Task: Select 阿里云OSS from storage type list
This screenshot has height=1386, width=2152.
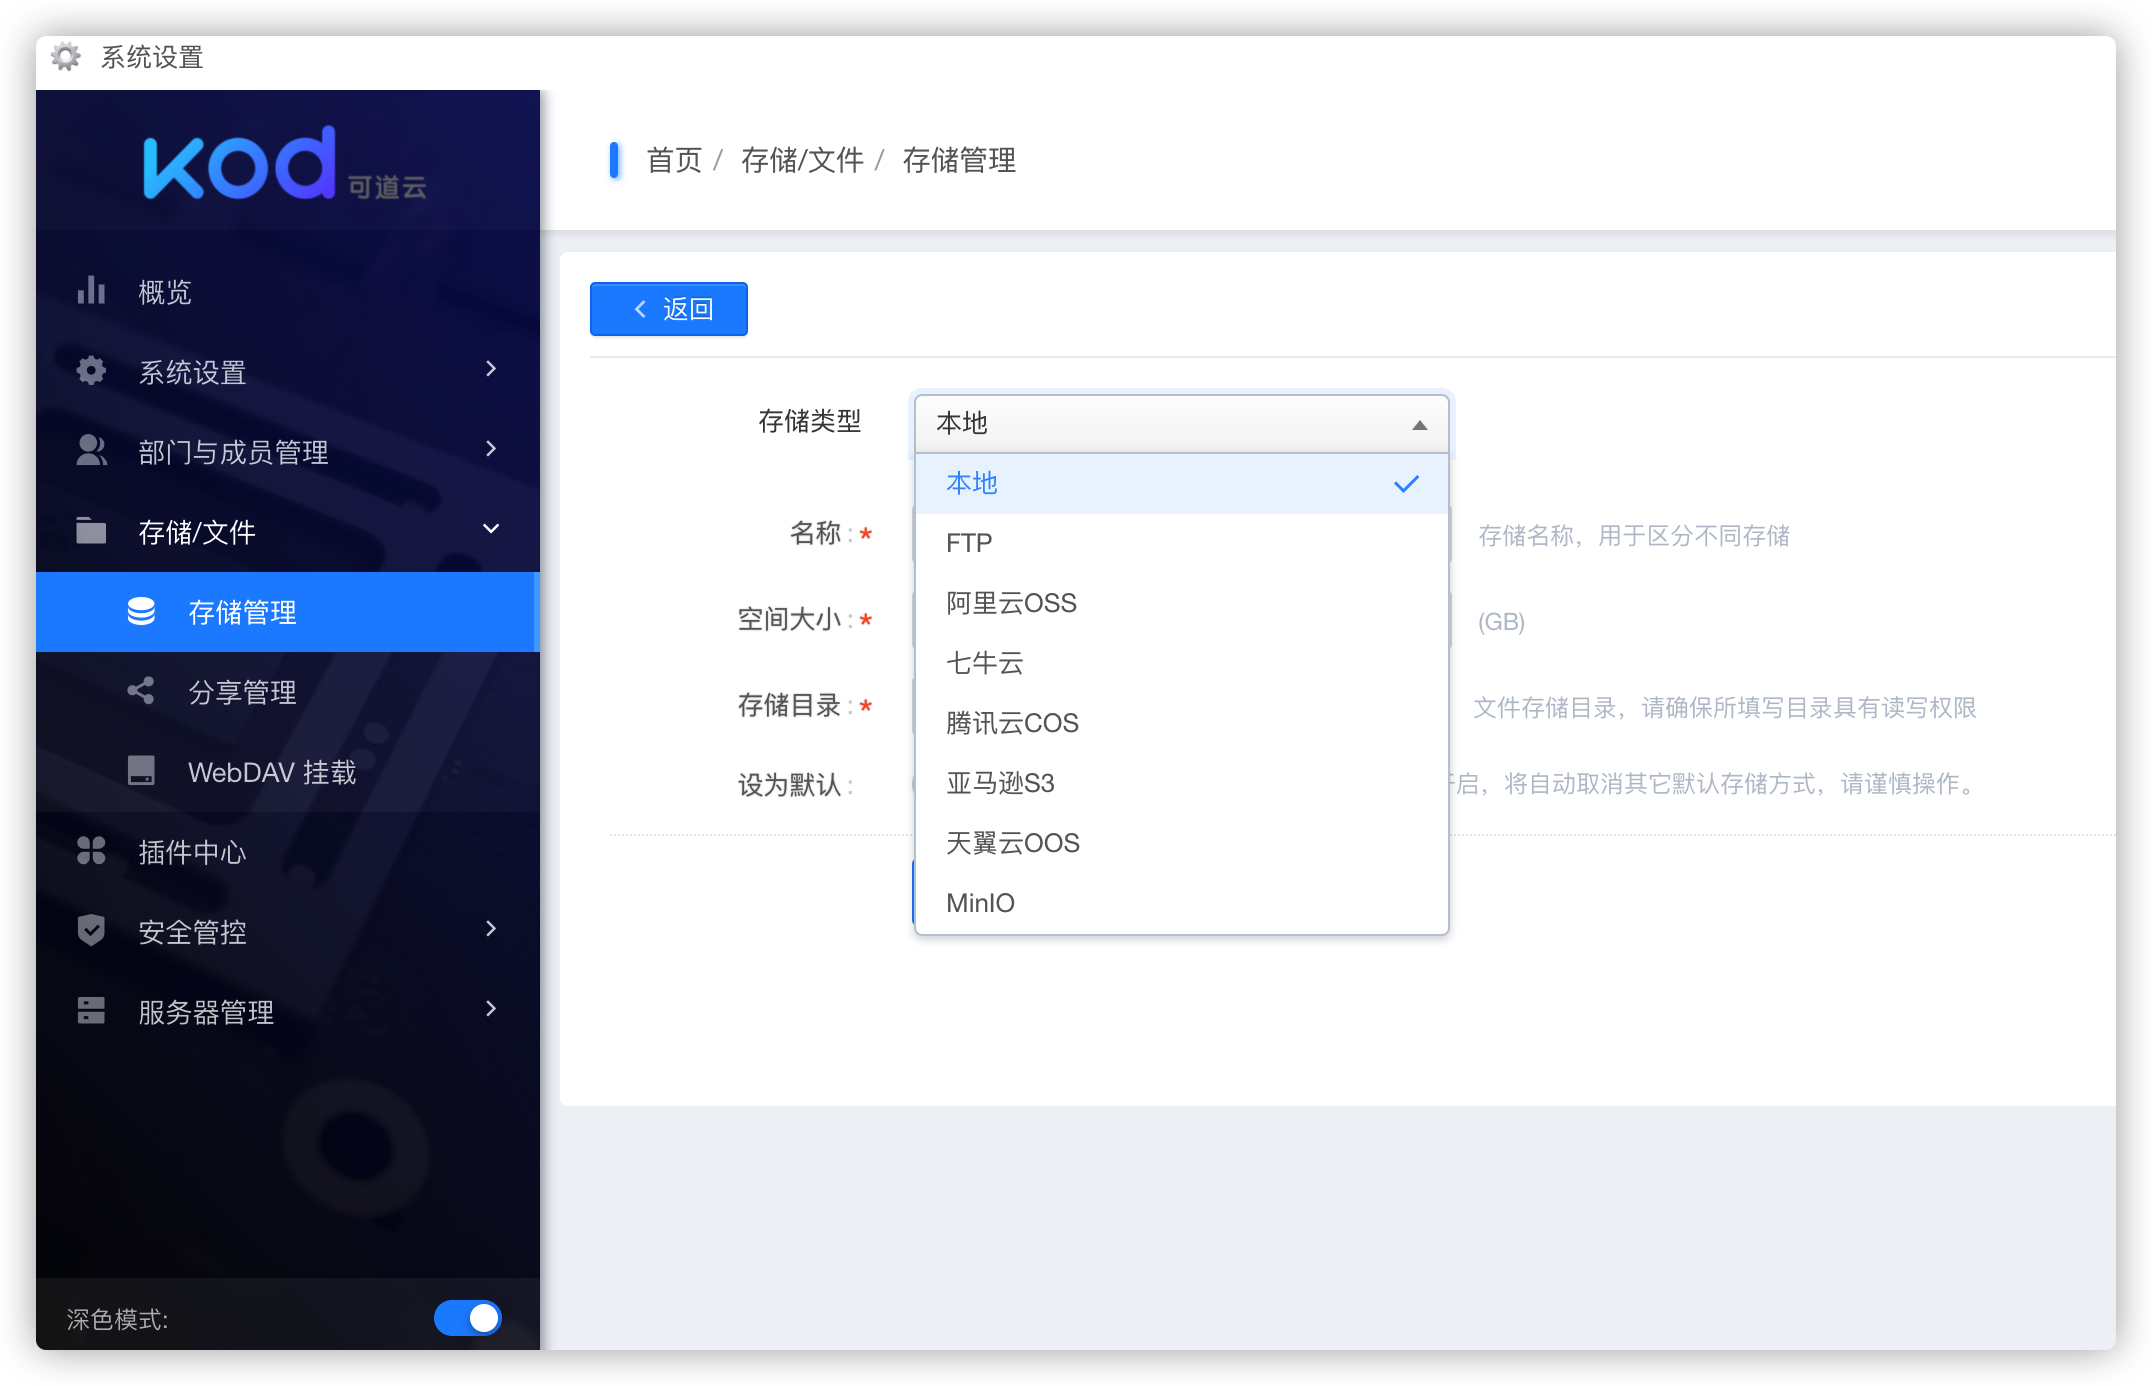Action: click(1011, 603)
